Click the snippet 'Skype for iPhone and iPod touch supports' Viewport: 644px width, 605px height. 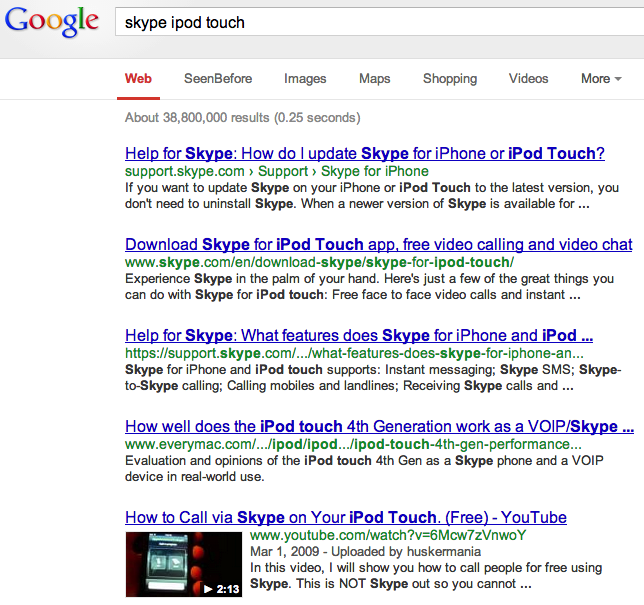(373, 377)
